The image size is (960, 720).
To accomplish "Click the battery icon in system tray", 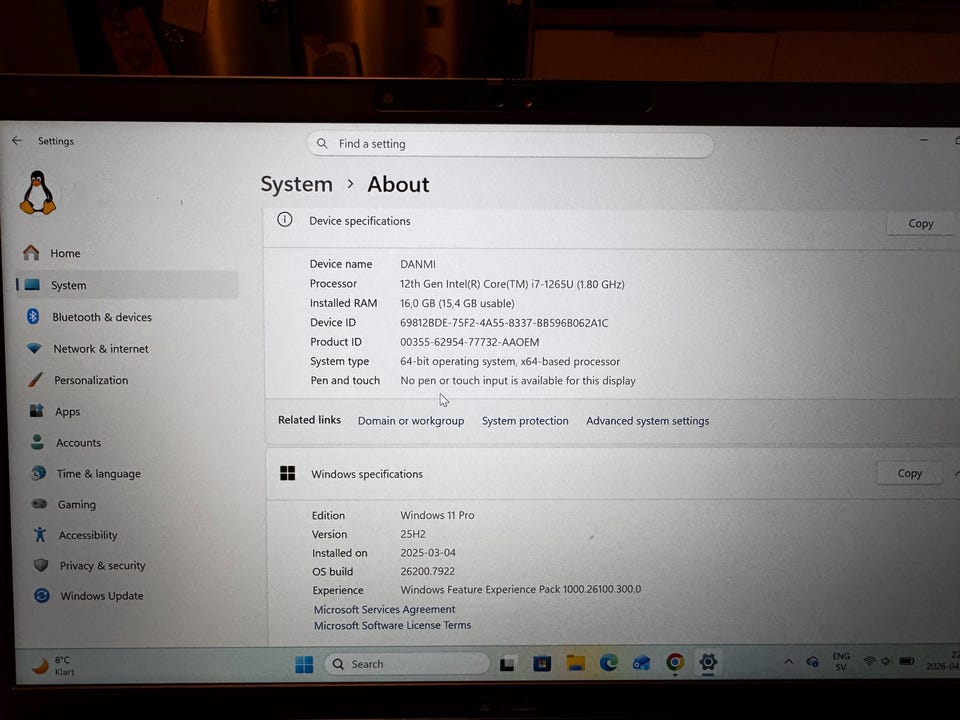I will tap(907, 661).
